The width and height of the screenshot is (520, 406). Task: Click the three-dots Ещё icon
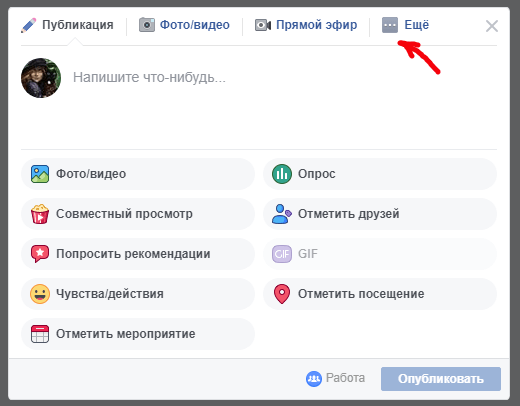click(x=390, y=25)
